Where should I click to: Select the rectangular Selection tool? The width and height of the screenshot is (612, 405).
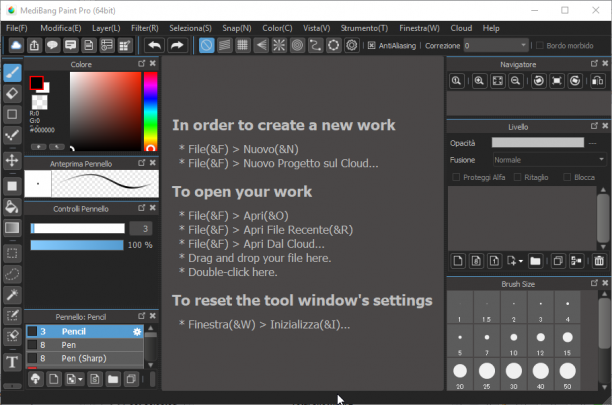pos(12,253)
